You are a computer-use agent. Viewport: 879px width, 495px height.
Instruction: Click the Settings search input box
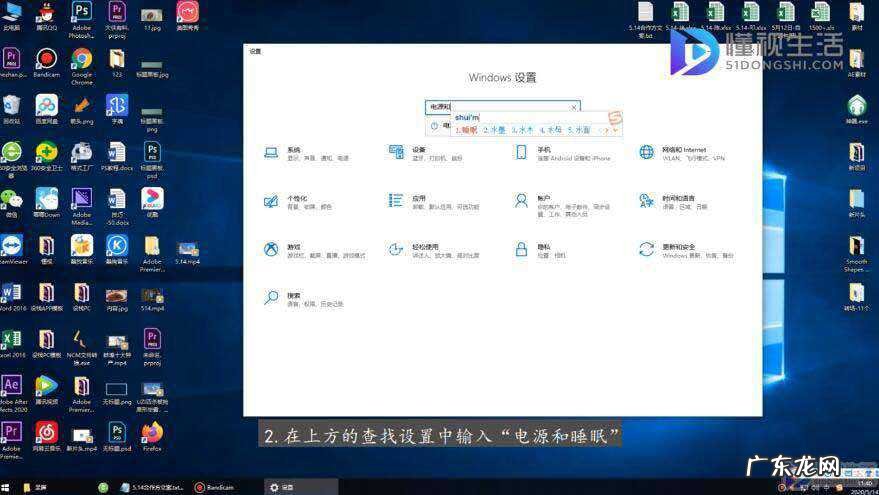coord(502,107)
